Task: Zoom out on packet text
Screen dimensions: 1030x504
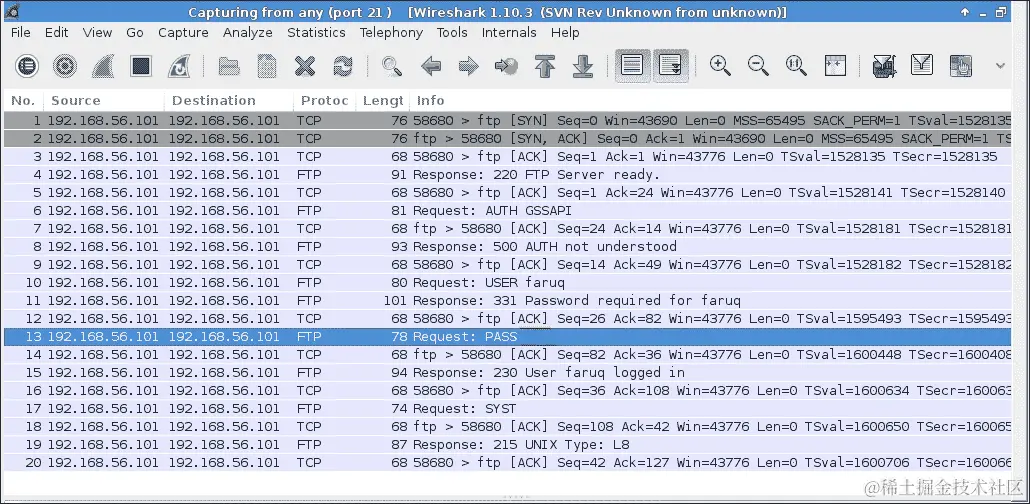Action: [x=758, y=66]
